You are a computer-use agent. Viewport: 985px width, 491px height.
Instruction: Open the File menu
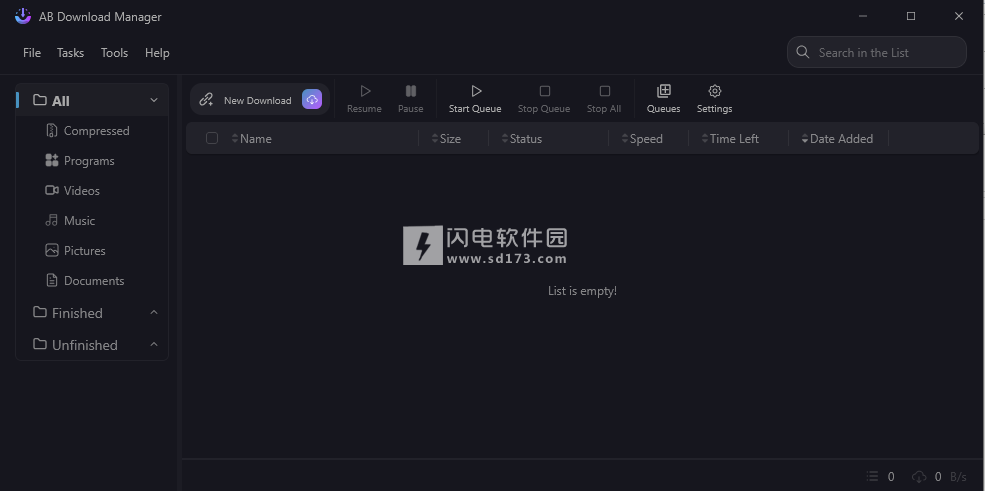click(x=32, y=53)
